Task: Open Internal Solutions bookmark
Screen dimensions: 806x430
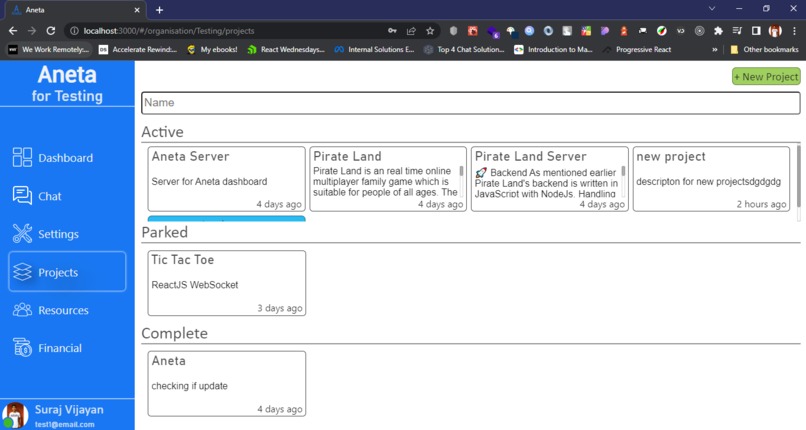Action: (x=374, y=49)
